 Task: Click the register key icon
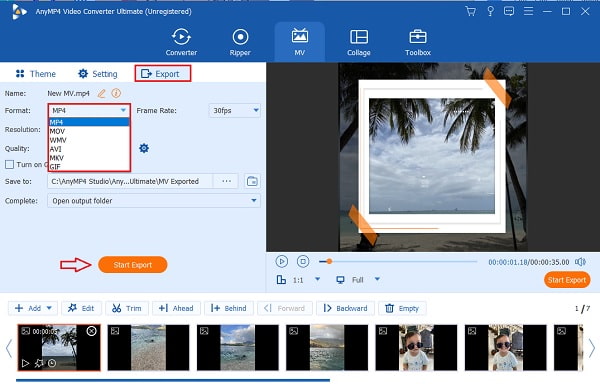click(x=490, y=11)
